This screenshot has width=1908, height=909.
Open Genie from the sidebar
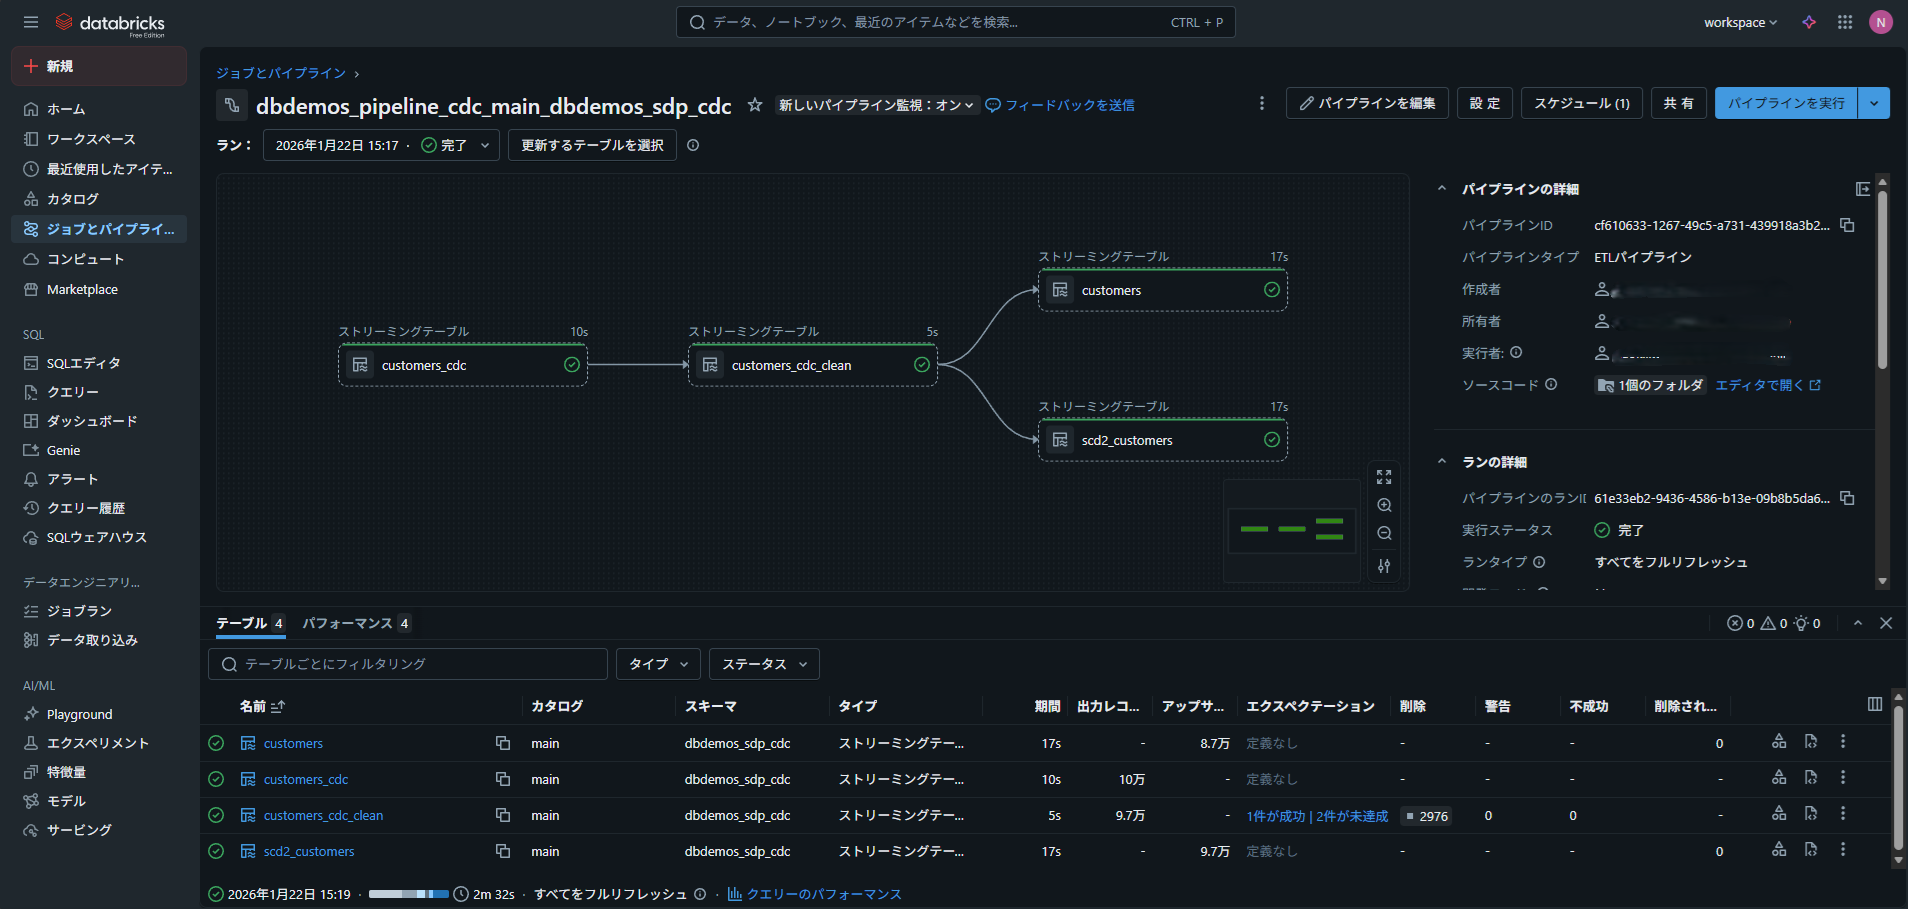(62, 449)
